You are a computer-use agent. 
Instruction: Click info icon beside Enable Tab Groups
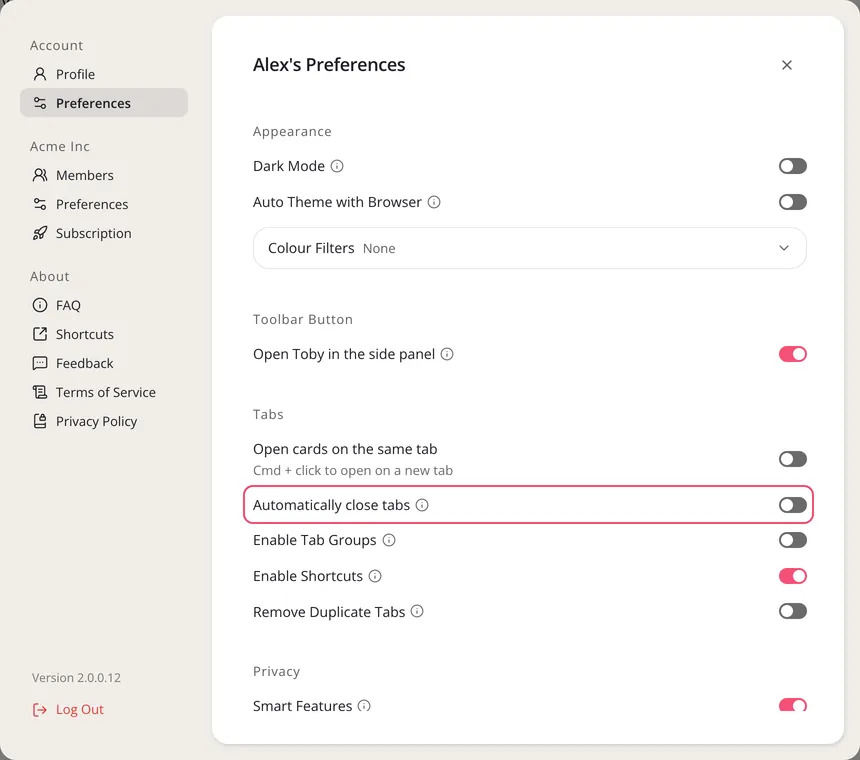click(389, 540)
